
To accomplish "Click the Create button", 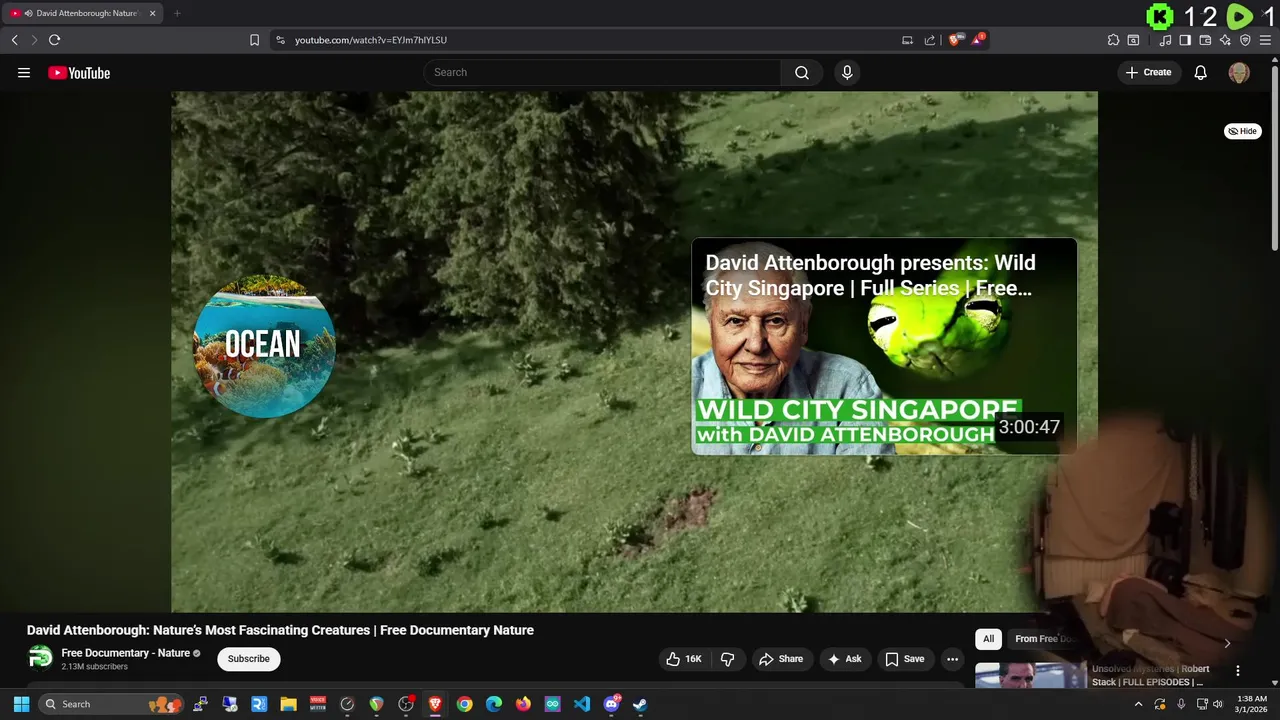I will click(1148, 73).
